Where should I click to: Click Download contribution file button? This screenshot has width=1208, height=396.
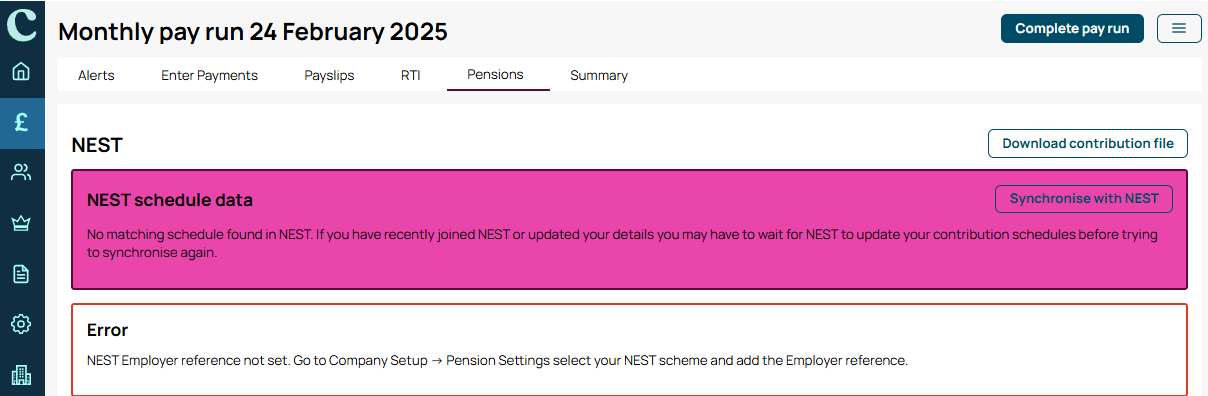[x=1088, y=143]
